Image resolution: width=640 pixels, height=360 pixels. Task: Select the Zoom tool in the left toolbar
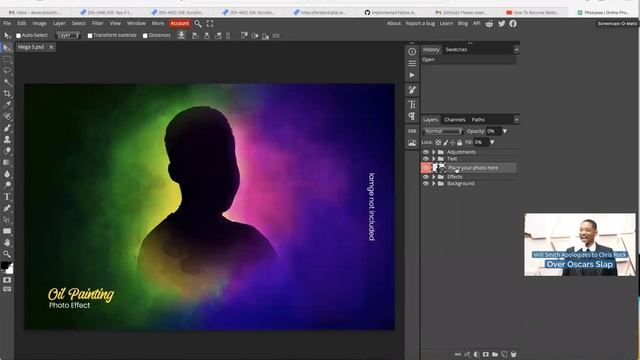(7, 254)
